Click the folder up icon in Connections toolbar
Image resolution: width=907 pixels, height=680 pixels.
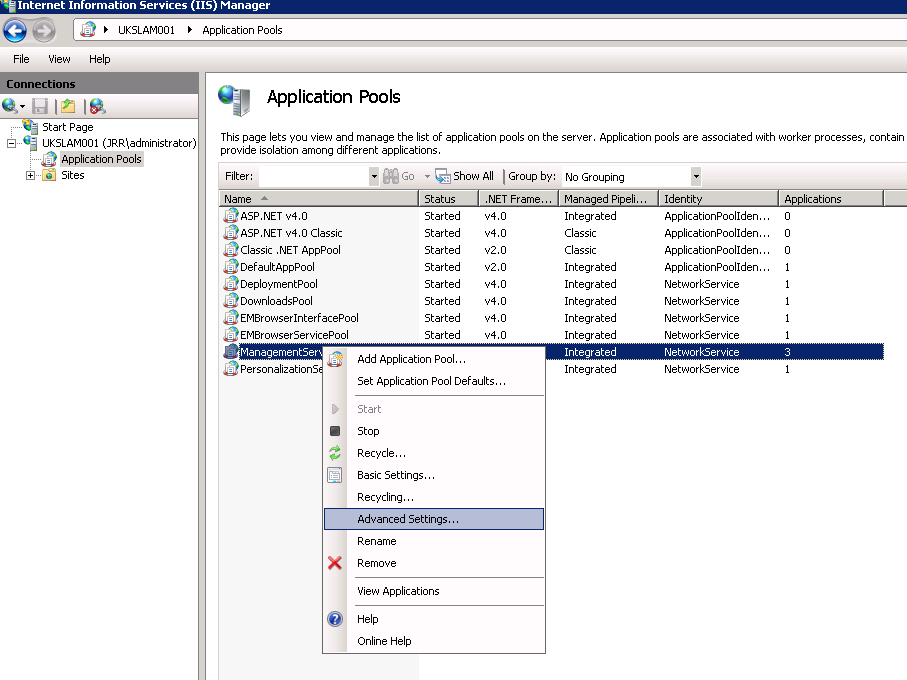(x=68, y=106)
